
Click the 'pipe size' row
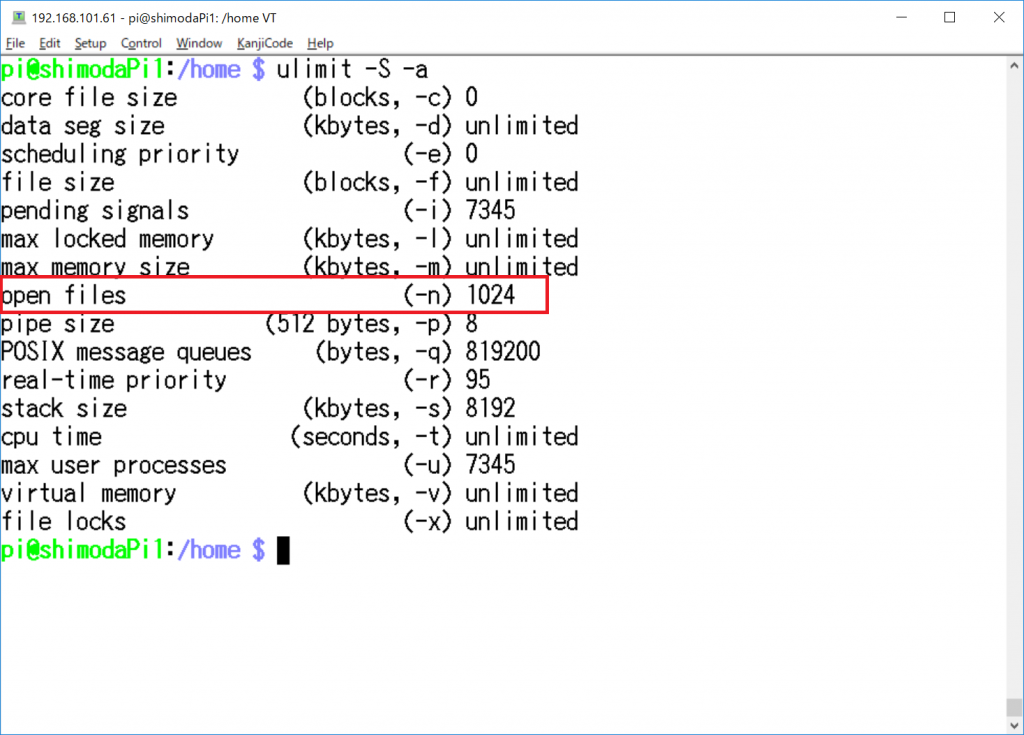click(x=239, y=324)
